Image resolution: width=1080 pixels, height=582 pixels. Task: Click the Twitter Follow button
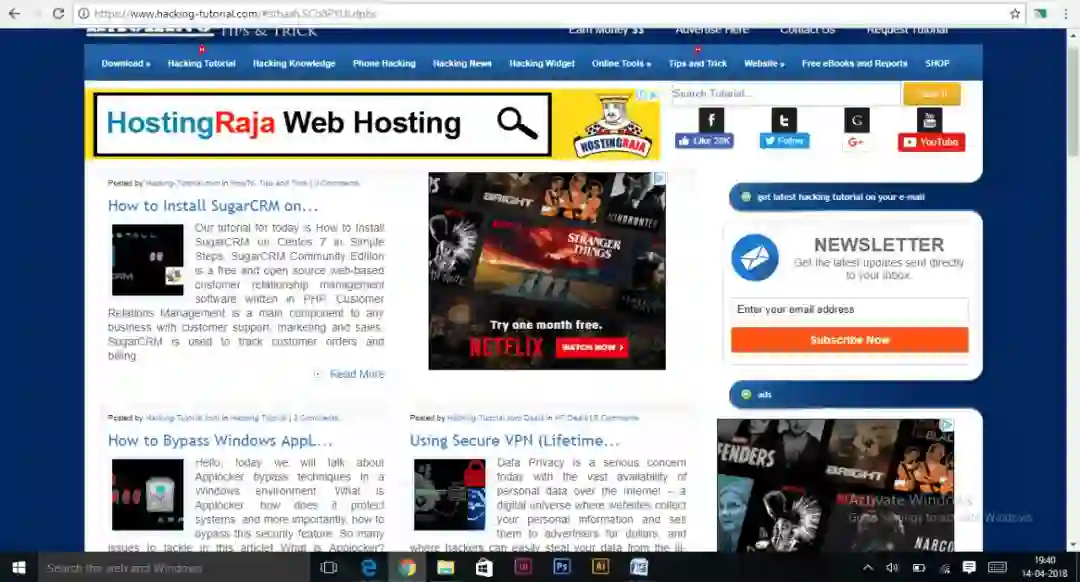[x=784, y=141]
